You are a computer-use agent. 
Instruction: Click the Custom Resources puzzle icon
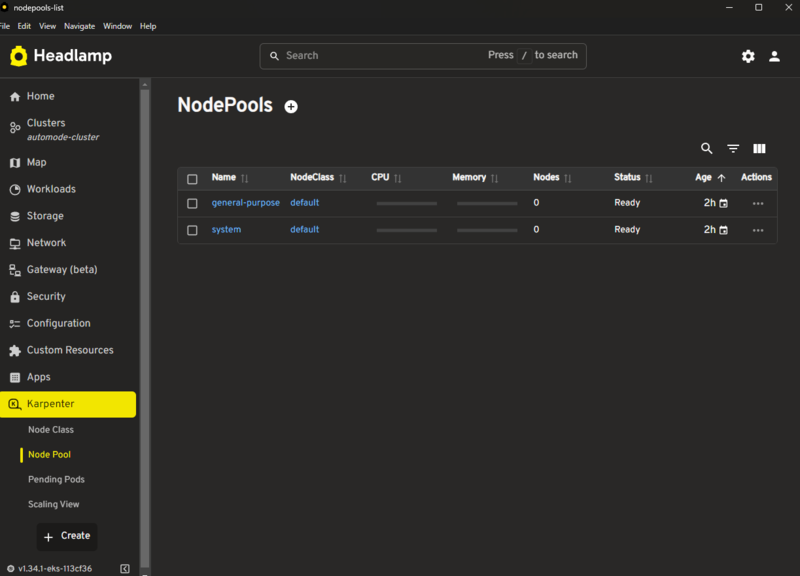[x=15, y=350]
